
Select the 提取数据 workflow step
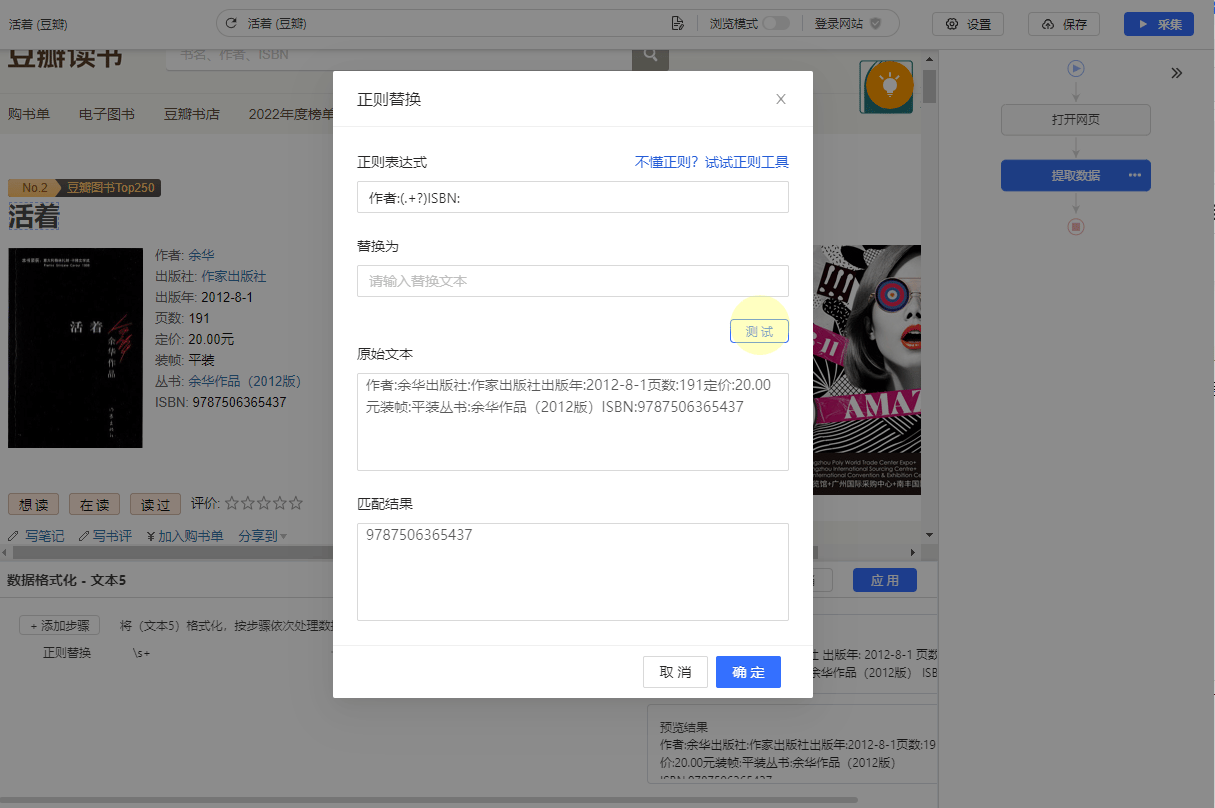click(x=1076, y=175)
